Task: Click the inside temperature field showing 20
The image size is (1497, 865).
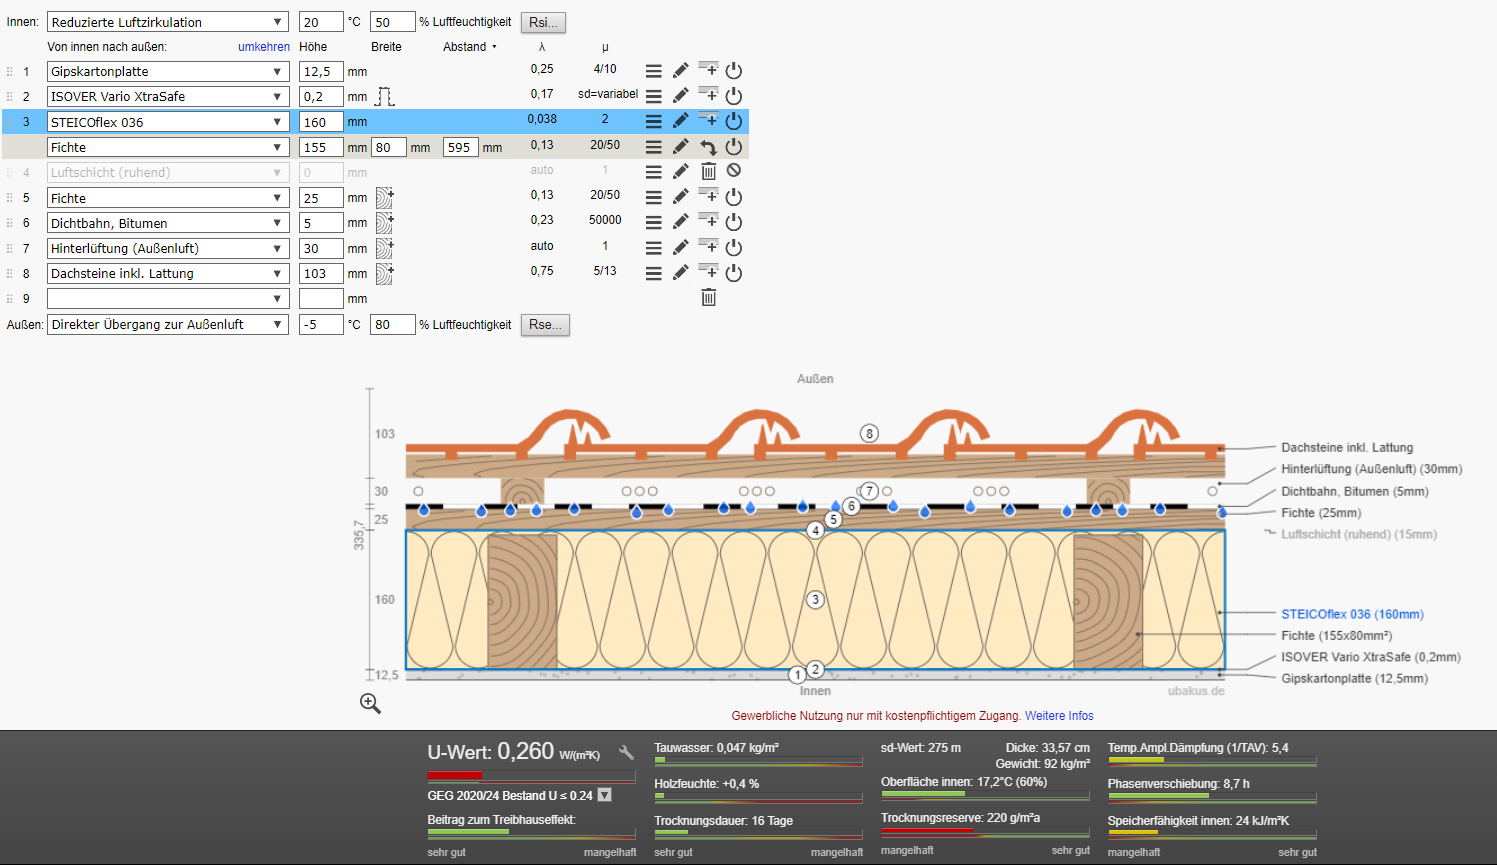Action: pyautogui.click(x=321, y=22)
